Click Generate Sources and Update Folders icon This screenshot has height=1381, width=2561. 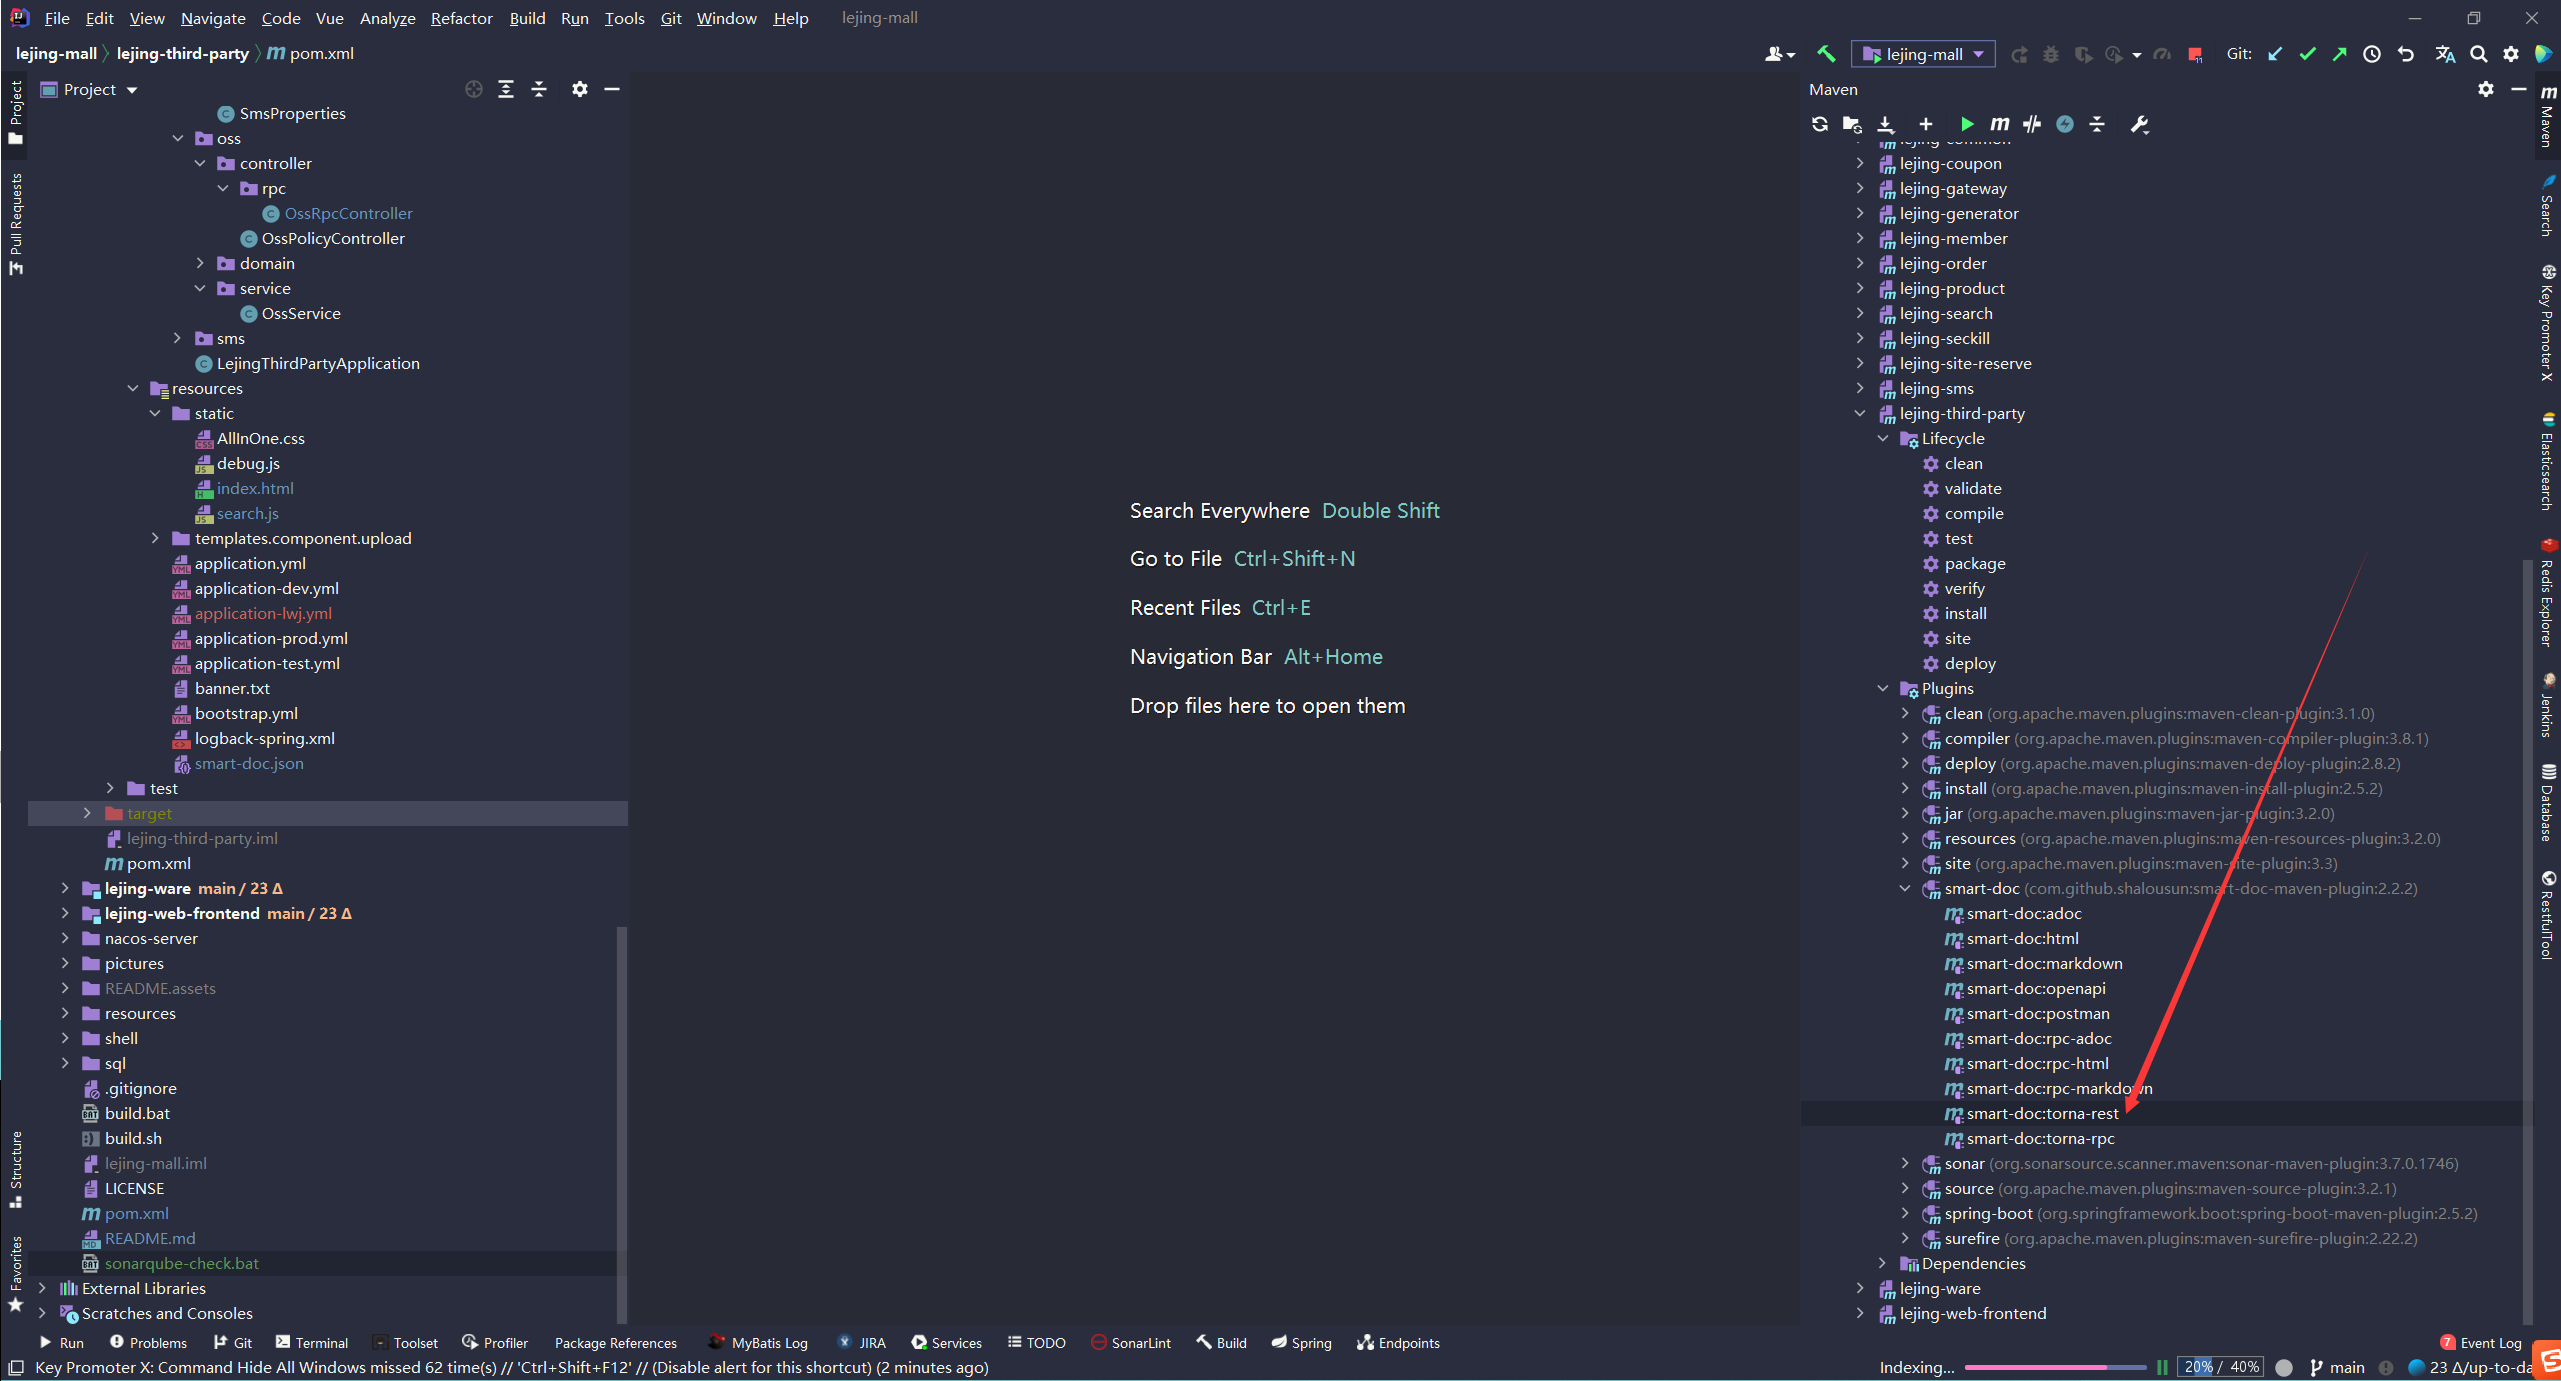1852,124
